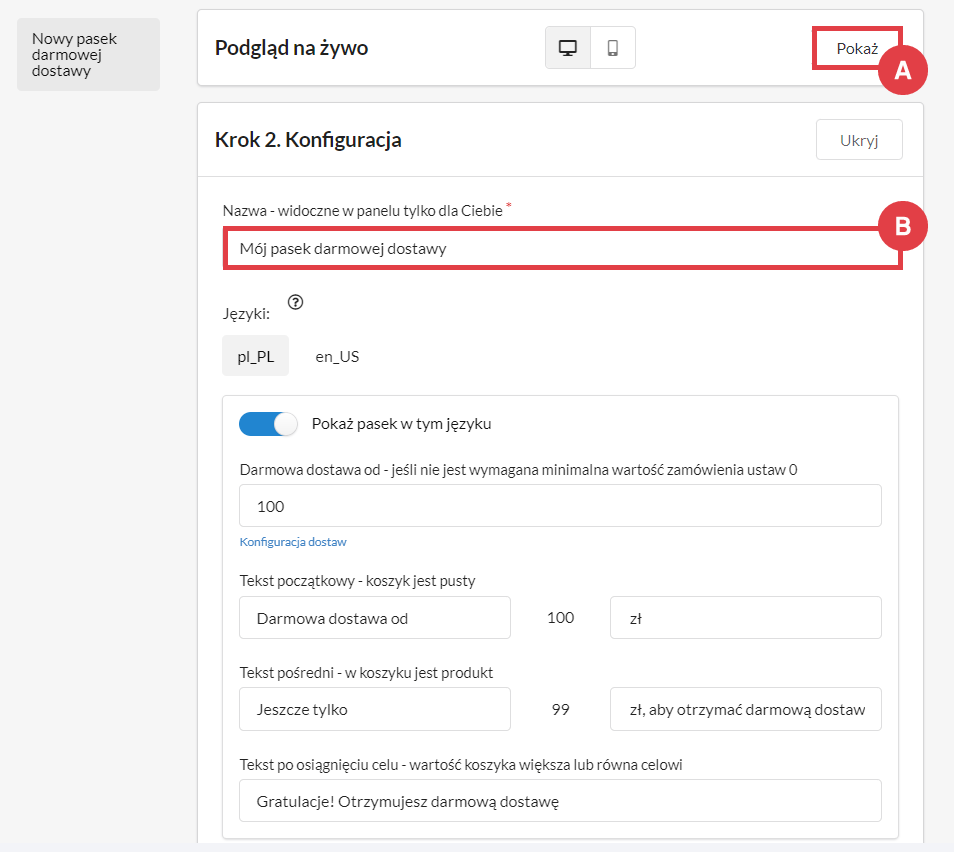Switch preview to mobile phone icon
Screen dimensions: 954x852
(613, 48)
